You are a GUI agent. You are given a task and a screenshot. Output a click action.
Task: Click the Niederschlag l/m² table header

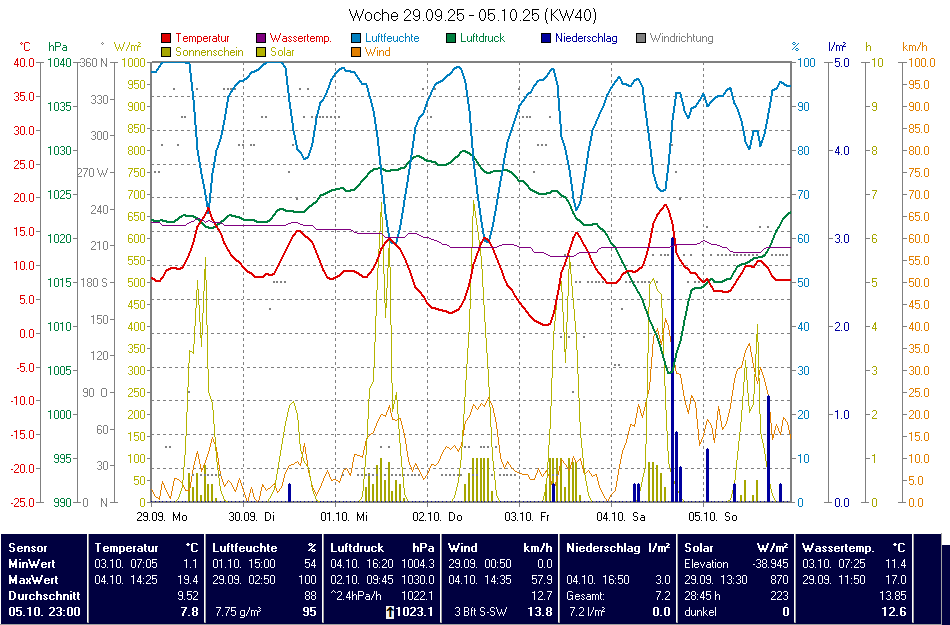pos(618,548)
